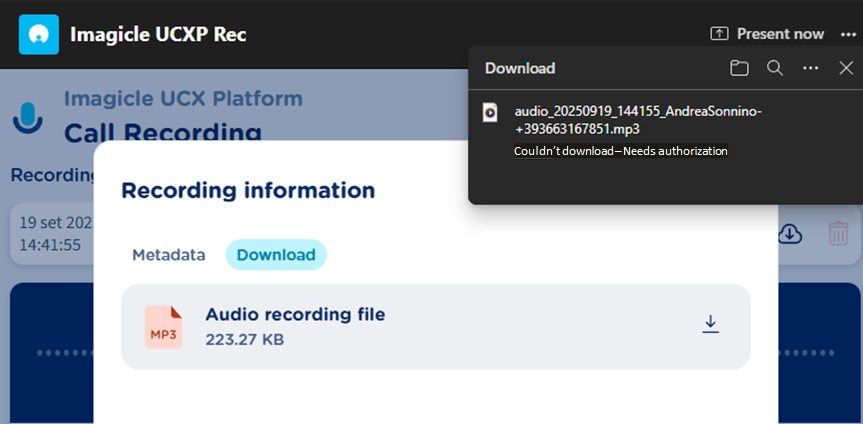The height and width of the screenshot is (424, 863).
Task: Click the Audio recording file label
Action: coord(295,314)
